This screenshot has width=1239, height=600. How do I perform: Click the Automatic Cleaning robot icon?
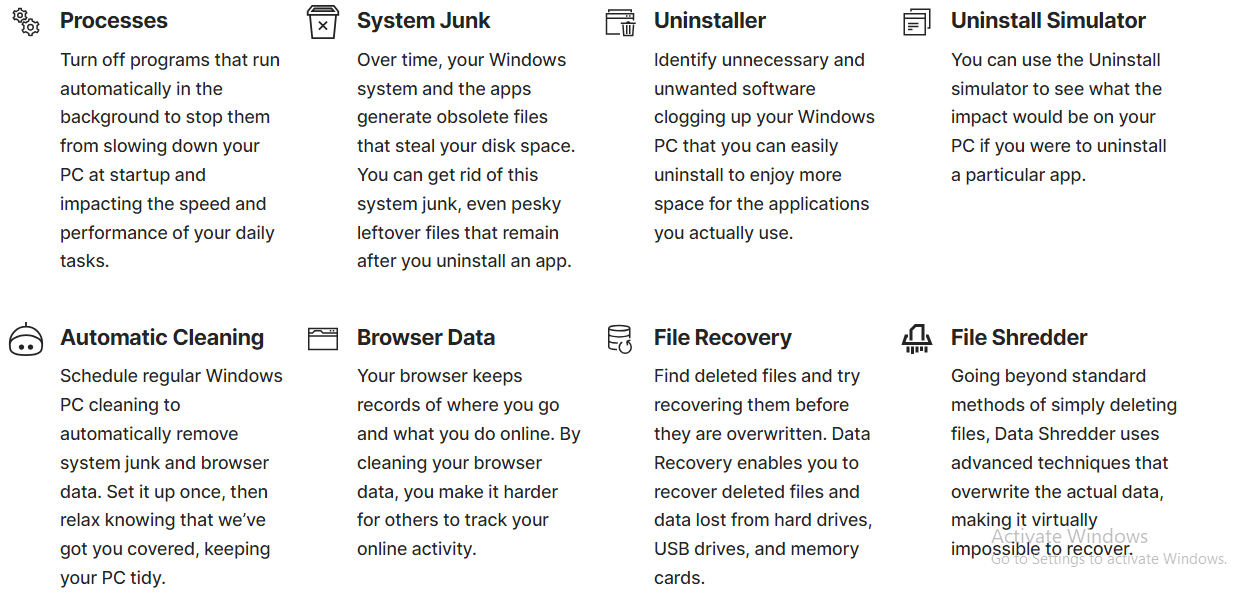(x=26, y=340)
